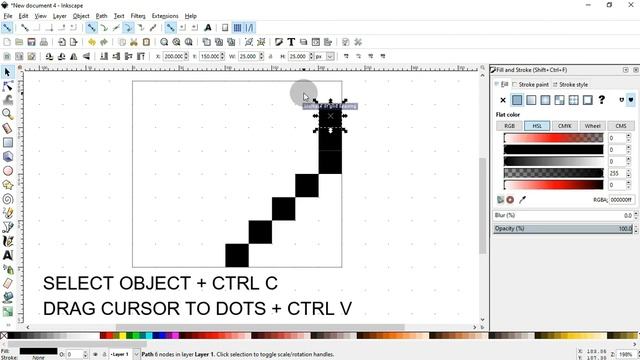Click the RGBA hex input field
The width and height of the screenshot is (640, 360).
(621, 200)
